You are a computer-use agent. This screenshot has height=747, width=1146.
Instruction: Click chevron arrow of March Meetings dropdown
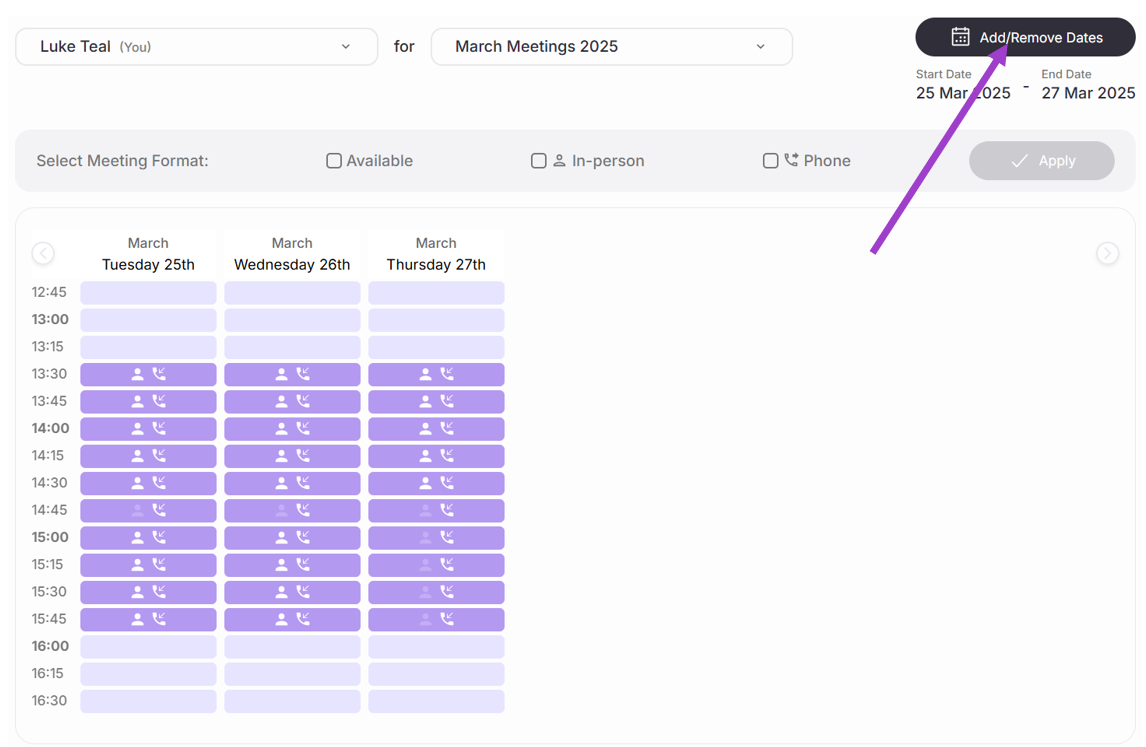[760, 47]
